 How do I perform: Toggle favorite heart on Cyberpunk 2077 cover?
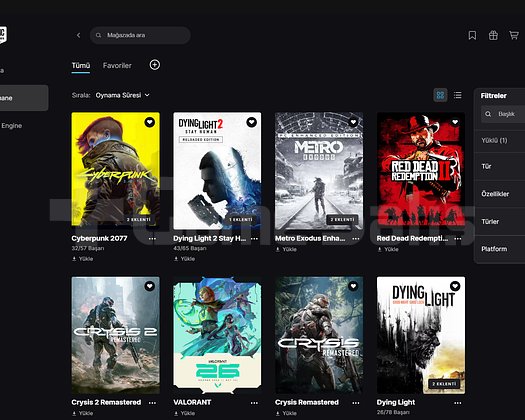pyautogui.click(x=150, y=122)
